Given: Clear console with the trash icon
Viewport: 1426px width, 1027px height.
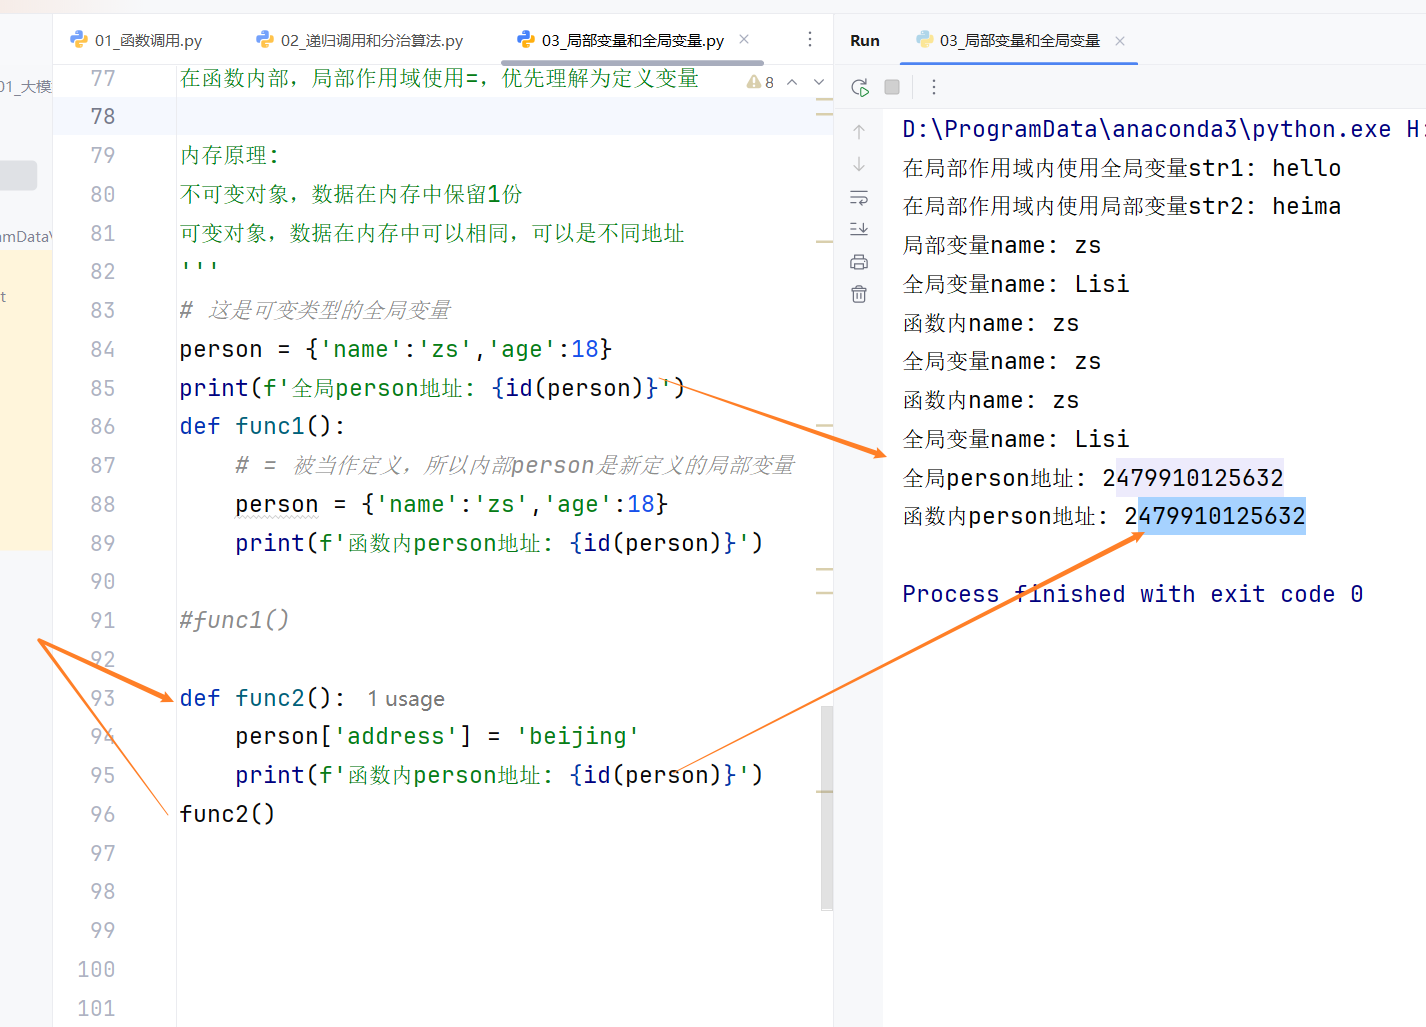Looking at the screenshot, I should 859,294.
